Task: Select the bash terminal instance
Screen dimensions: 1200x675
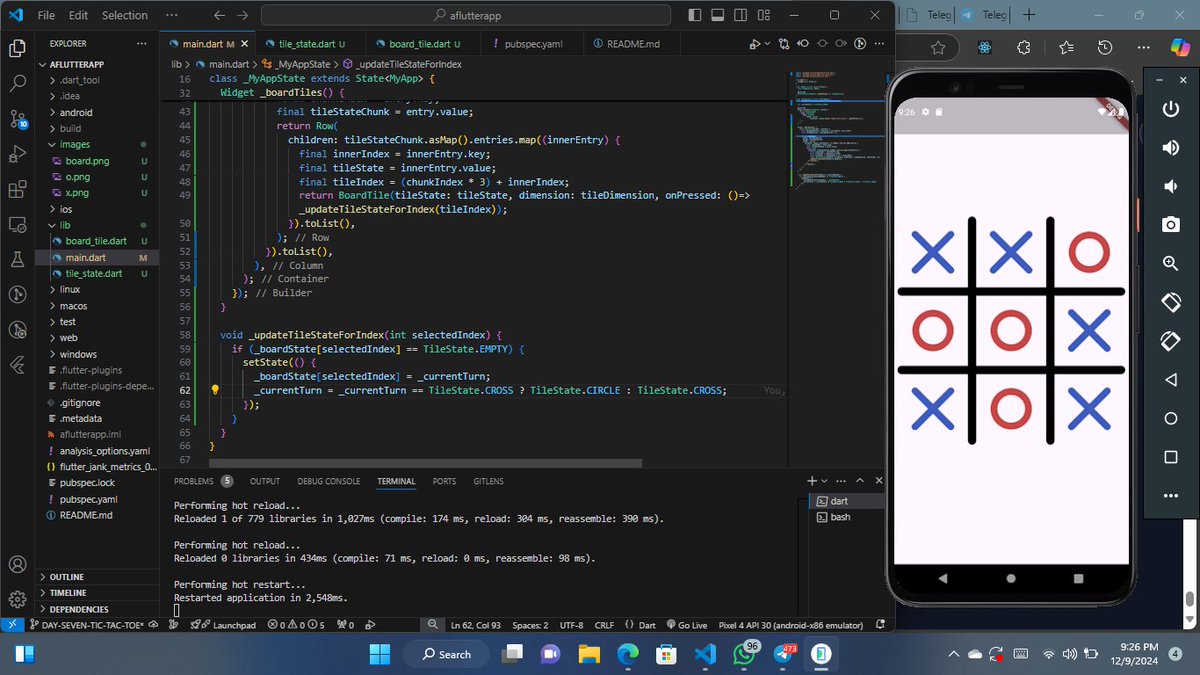Action: (838, 517)
